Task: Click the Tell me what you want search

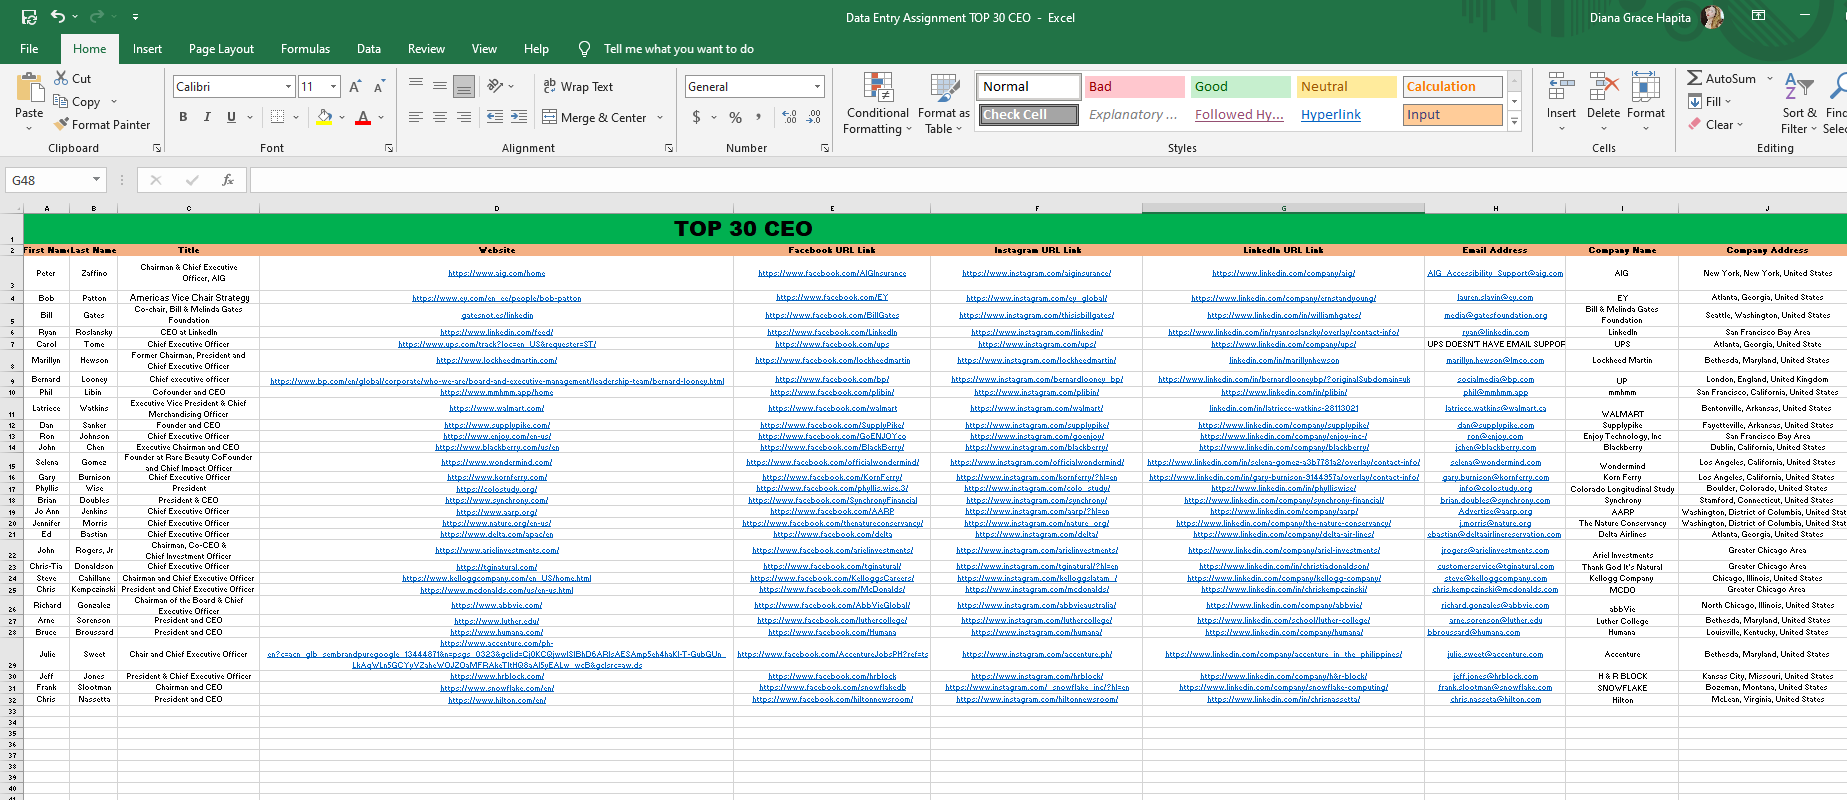Action: point(678,49)
